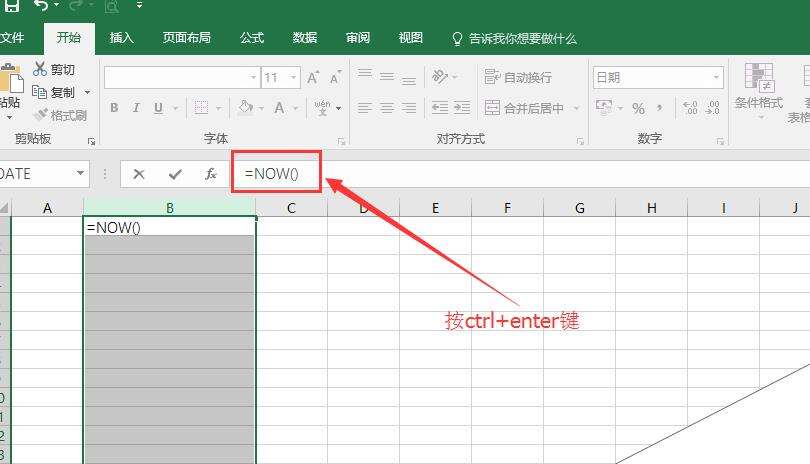Cut selection with 剪切

[54, 69]
